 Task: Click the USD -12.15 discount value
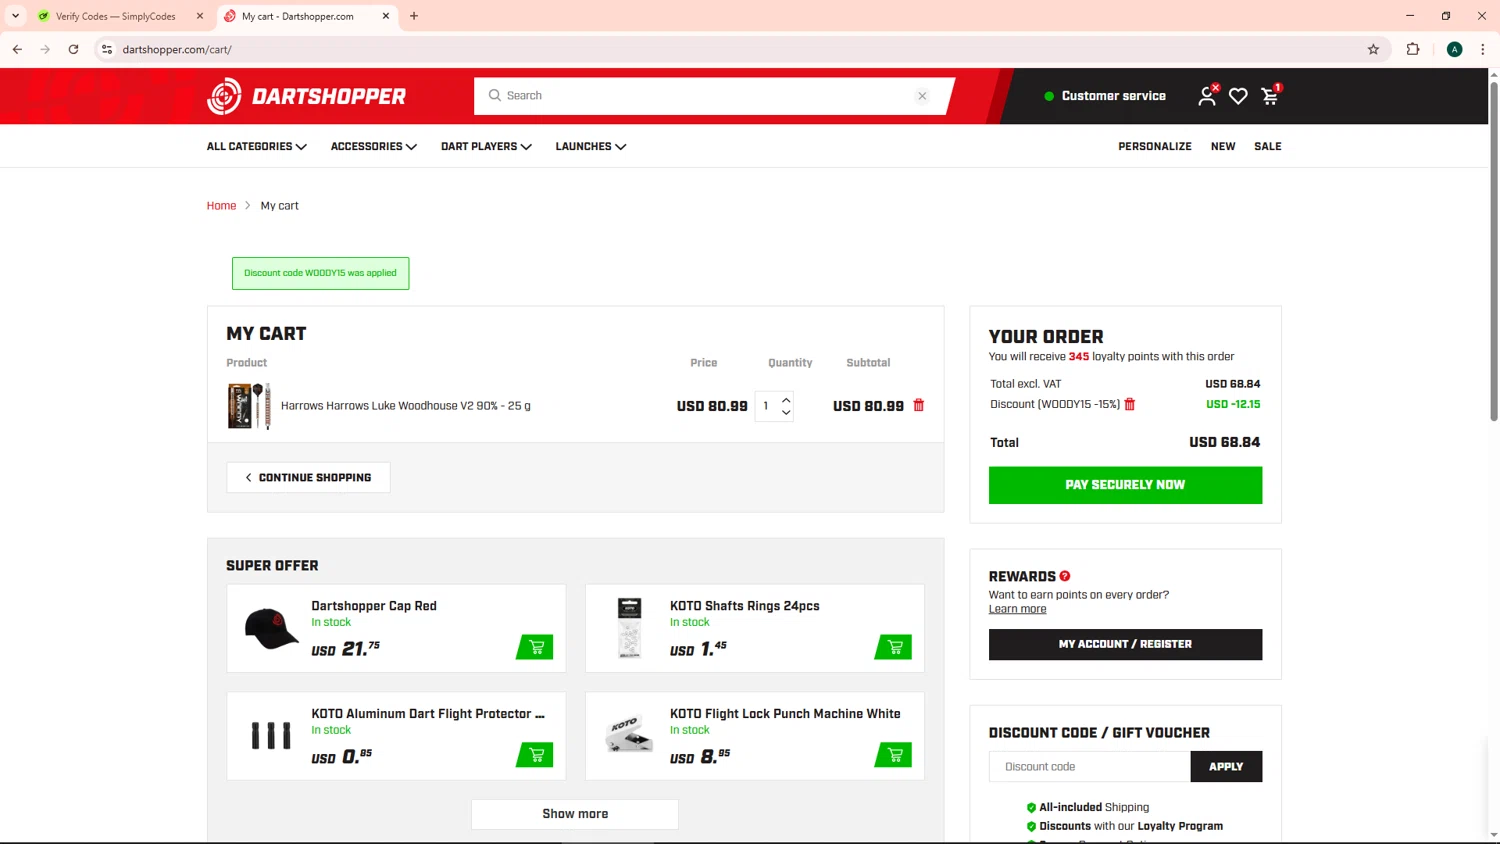pyautogui.click(x=1233, y=404)
